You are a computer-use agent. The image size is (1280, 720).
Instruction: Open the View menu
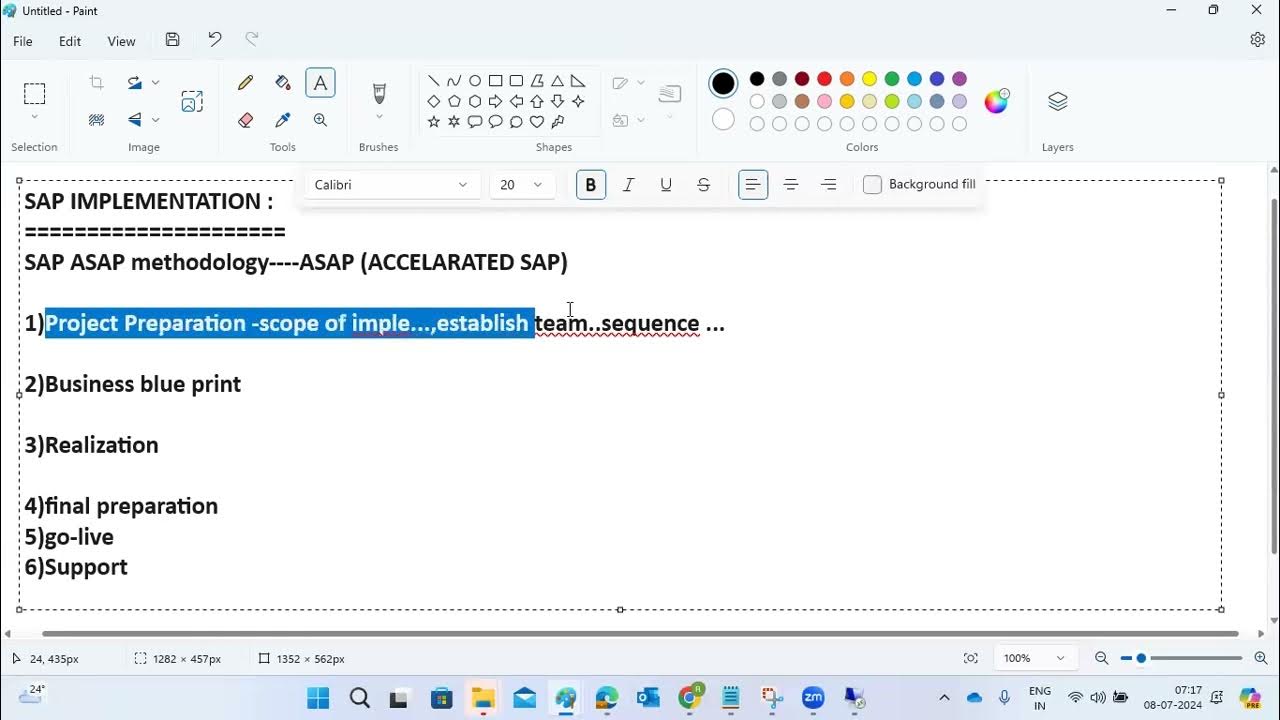pos(121,41)
